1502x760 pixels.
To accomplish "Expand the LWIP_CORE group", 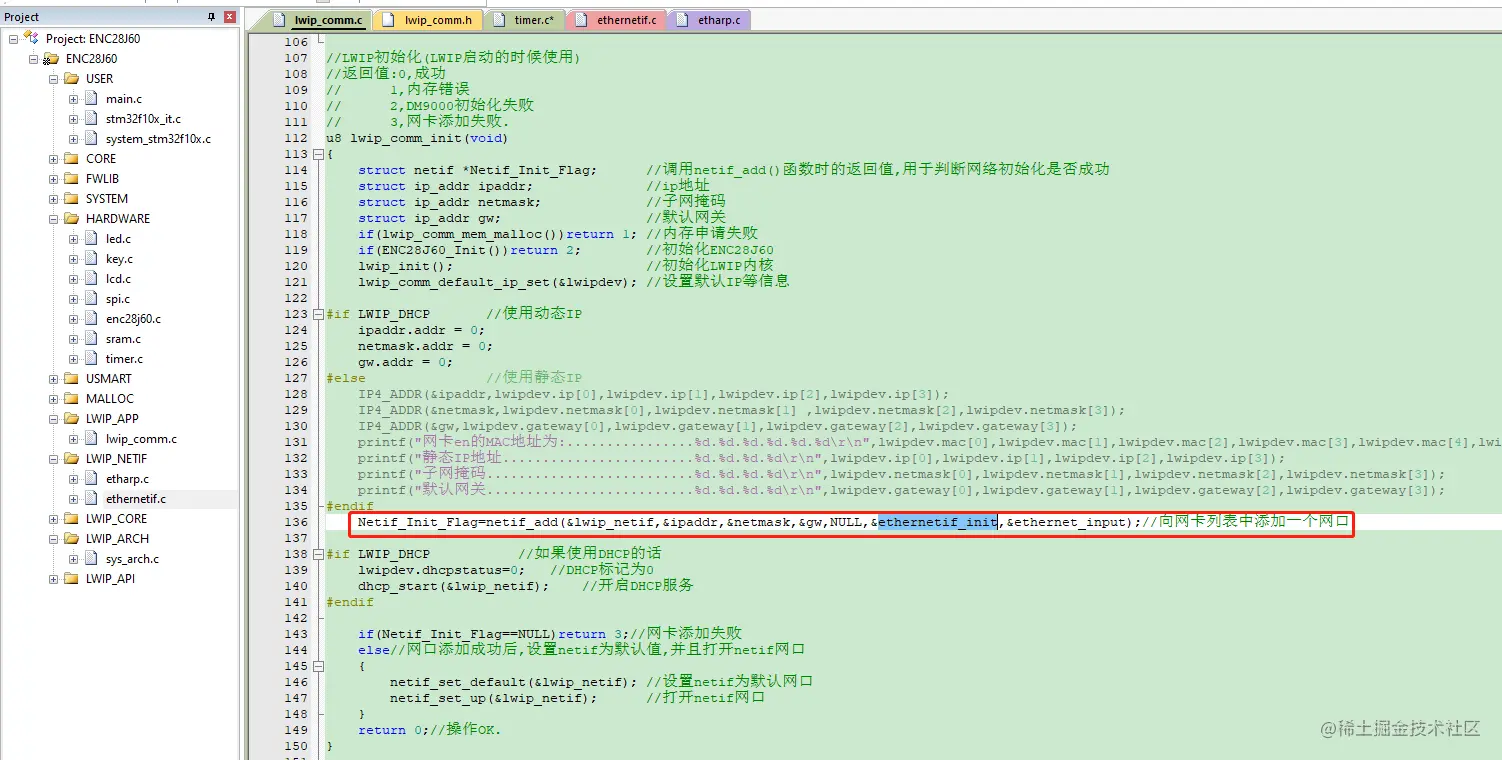I will click(x=53, y=519).
